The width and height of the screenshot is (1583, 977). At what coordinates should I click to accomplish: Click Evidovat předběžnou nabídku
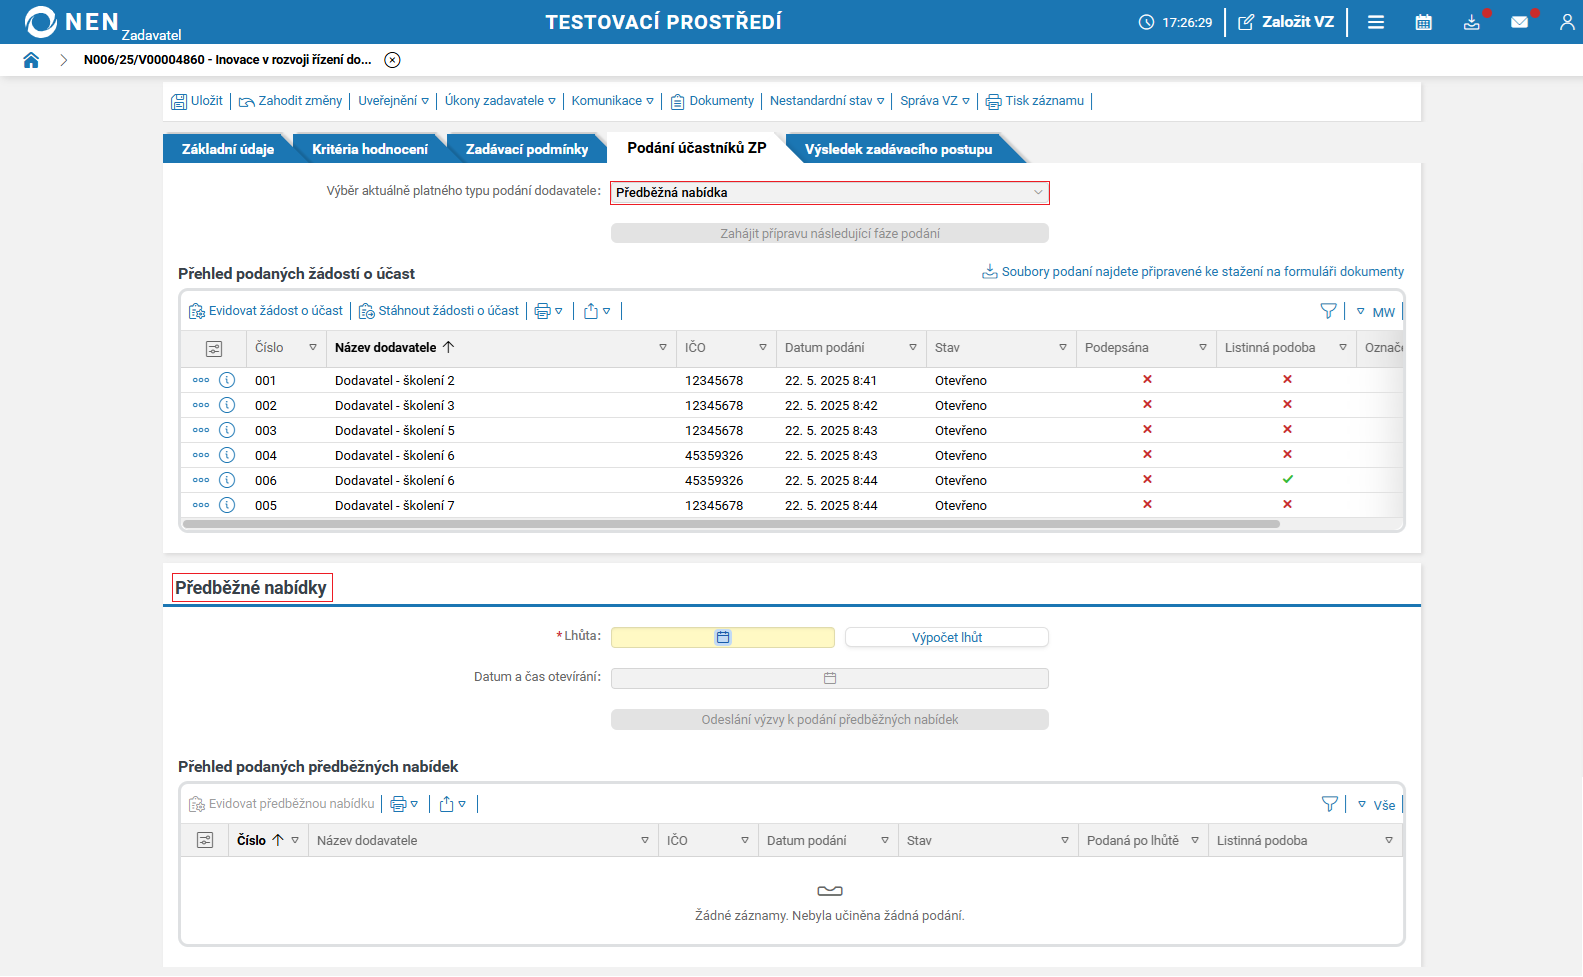[282, 804]
